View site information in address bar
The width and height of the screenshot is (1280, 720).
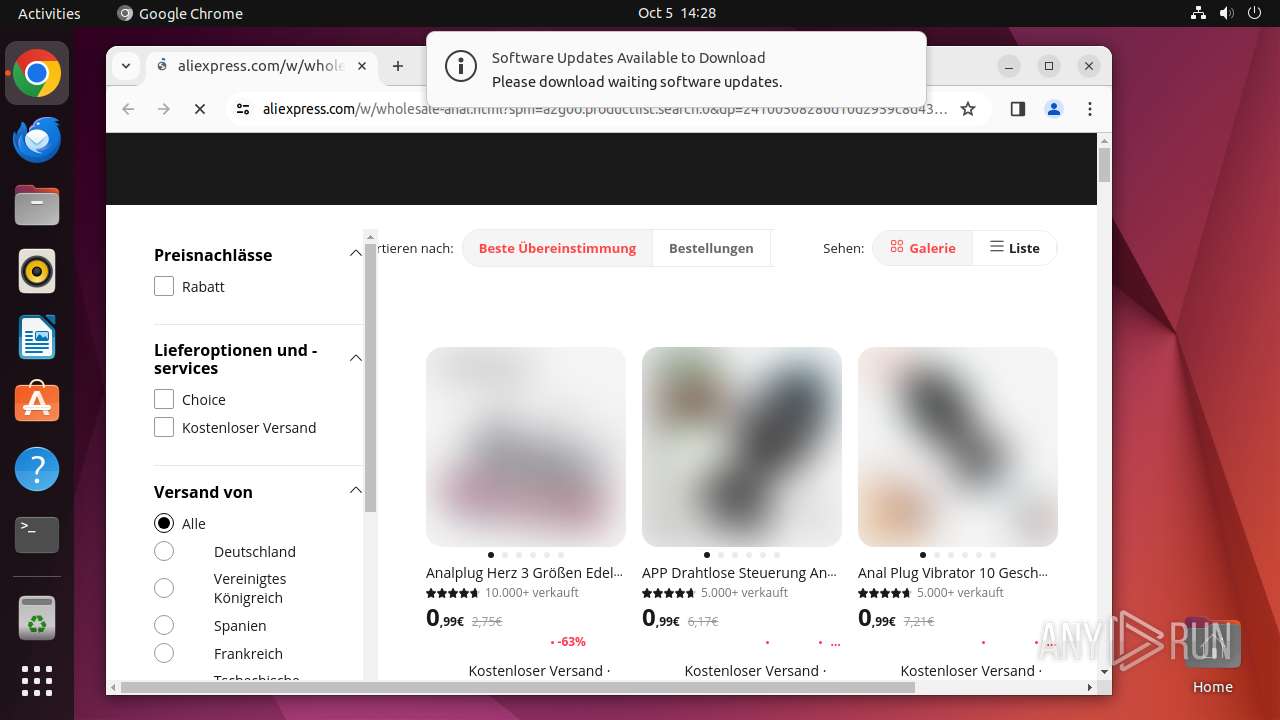(x=243, y=109)
